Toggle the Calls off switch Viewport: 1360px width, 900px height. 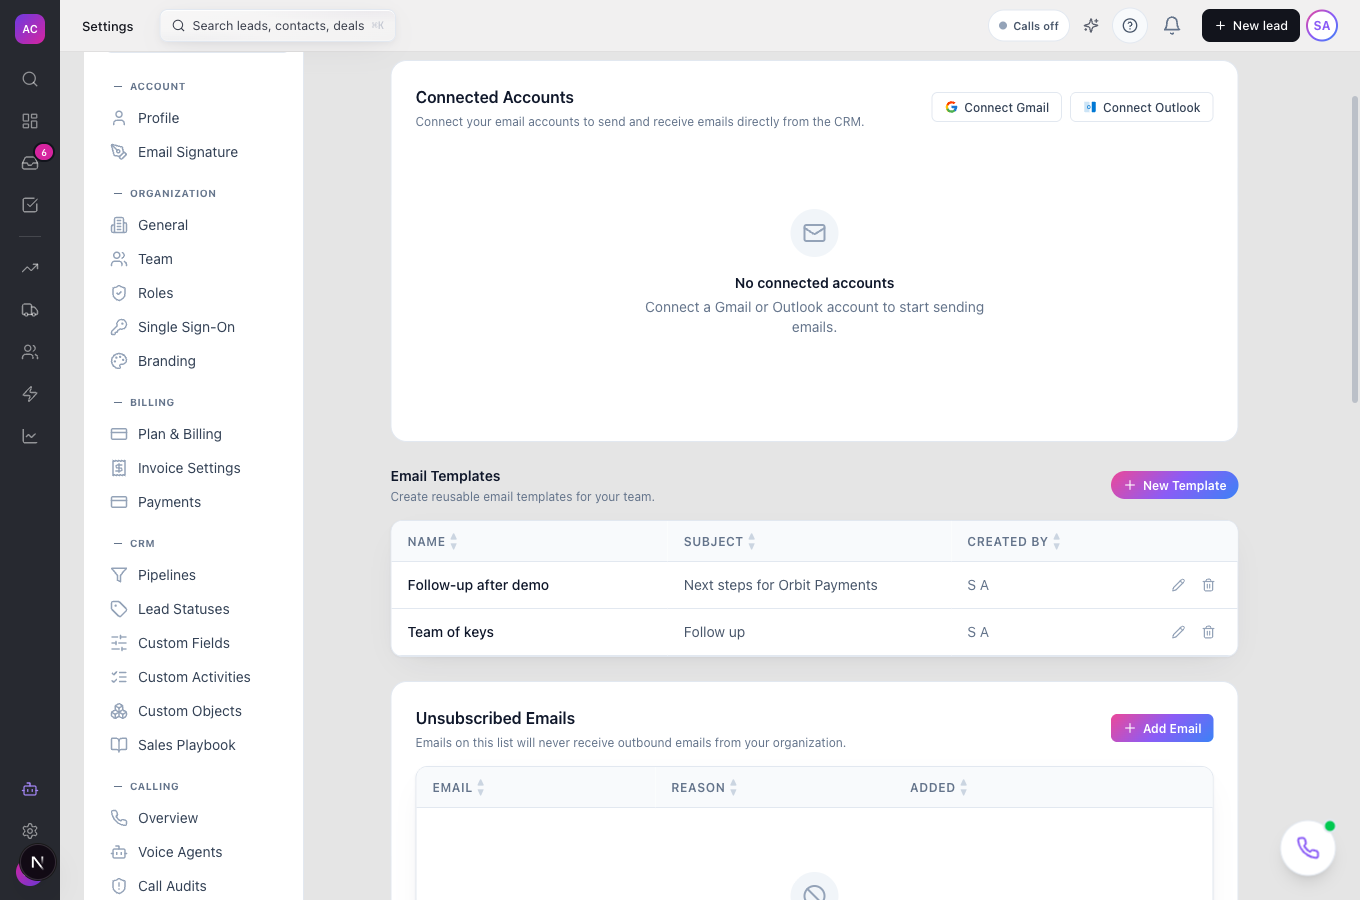point(1029,26)
